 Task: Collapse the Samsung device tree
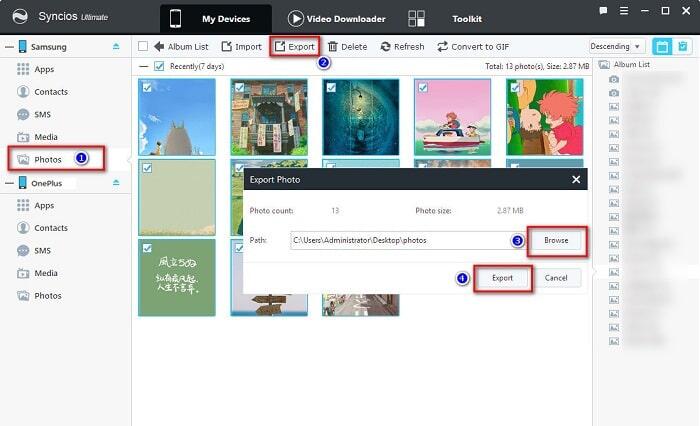[x=9, y=47]
